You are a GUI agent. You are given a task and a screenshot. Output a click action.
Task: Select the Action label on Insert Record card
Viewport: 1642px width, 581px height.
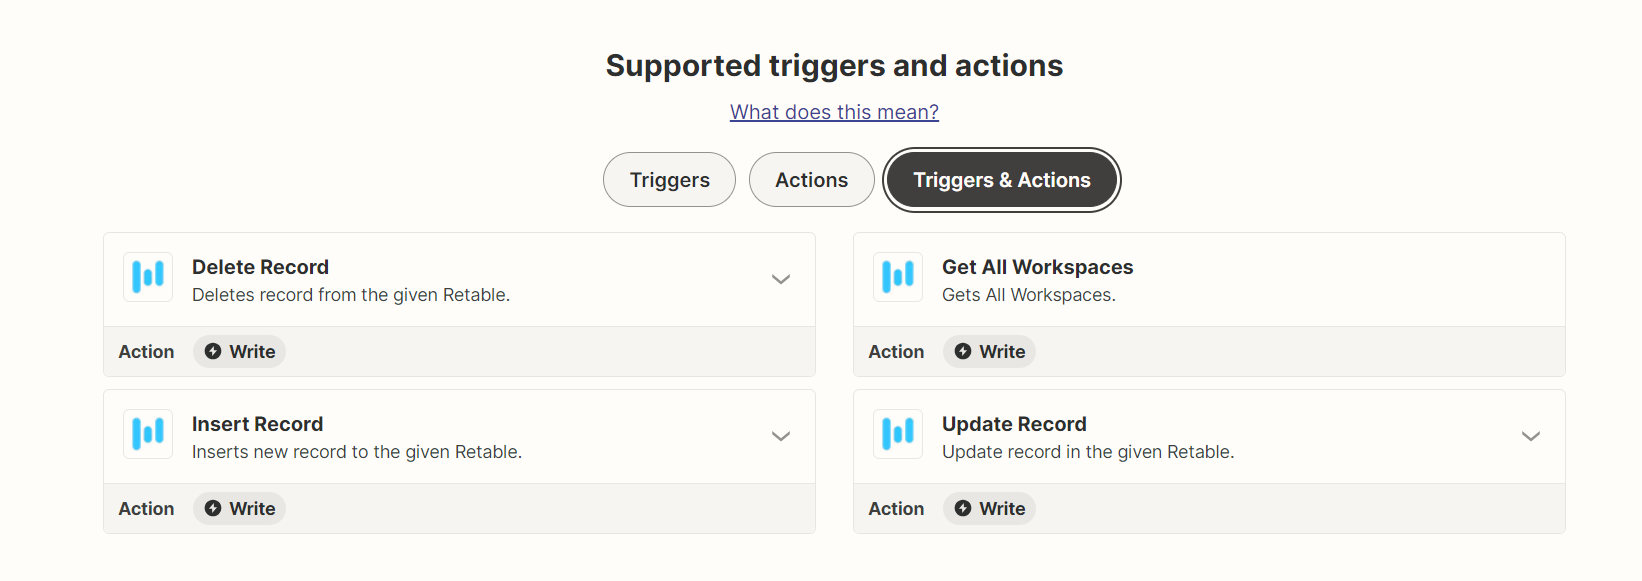[x=146, y=508]
